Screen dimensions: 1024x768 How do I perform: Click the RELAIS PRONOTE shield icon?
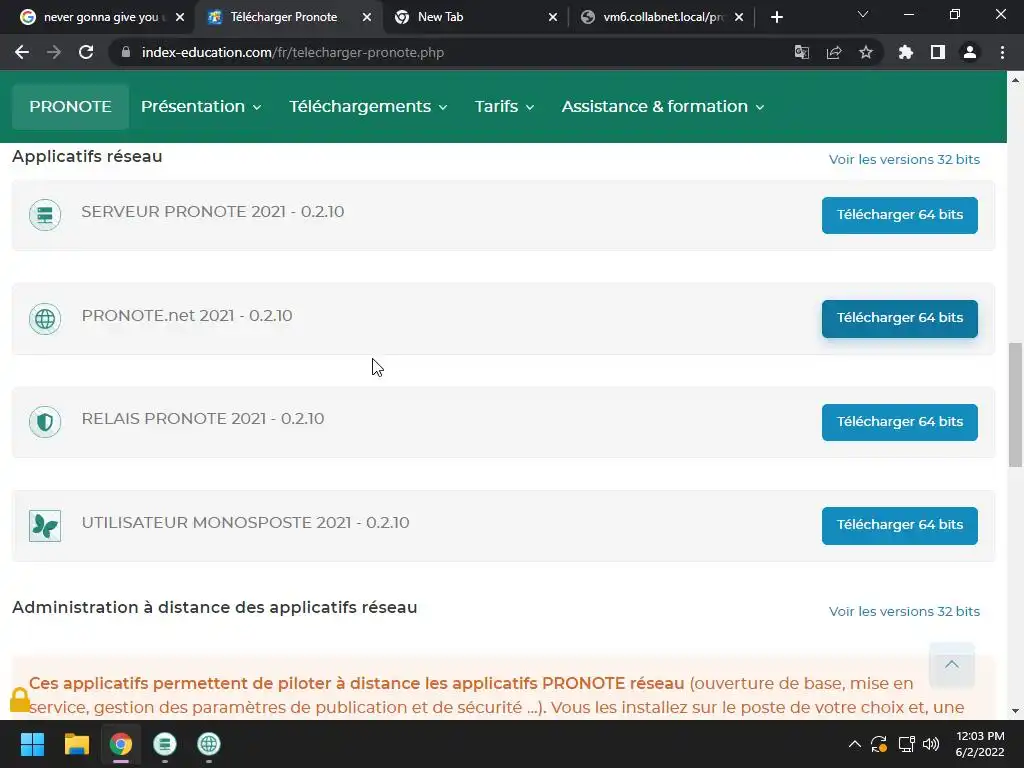tap(45, 422)
